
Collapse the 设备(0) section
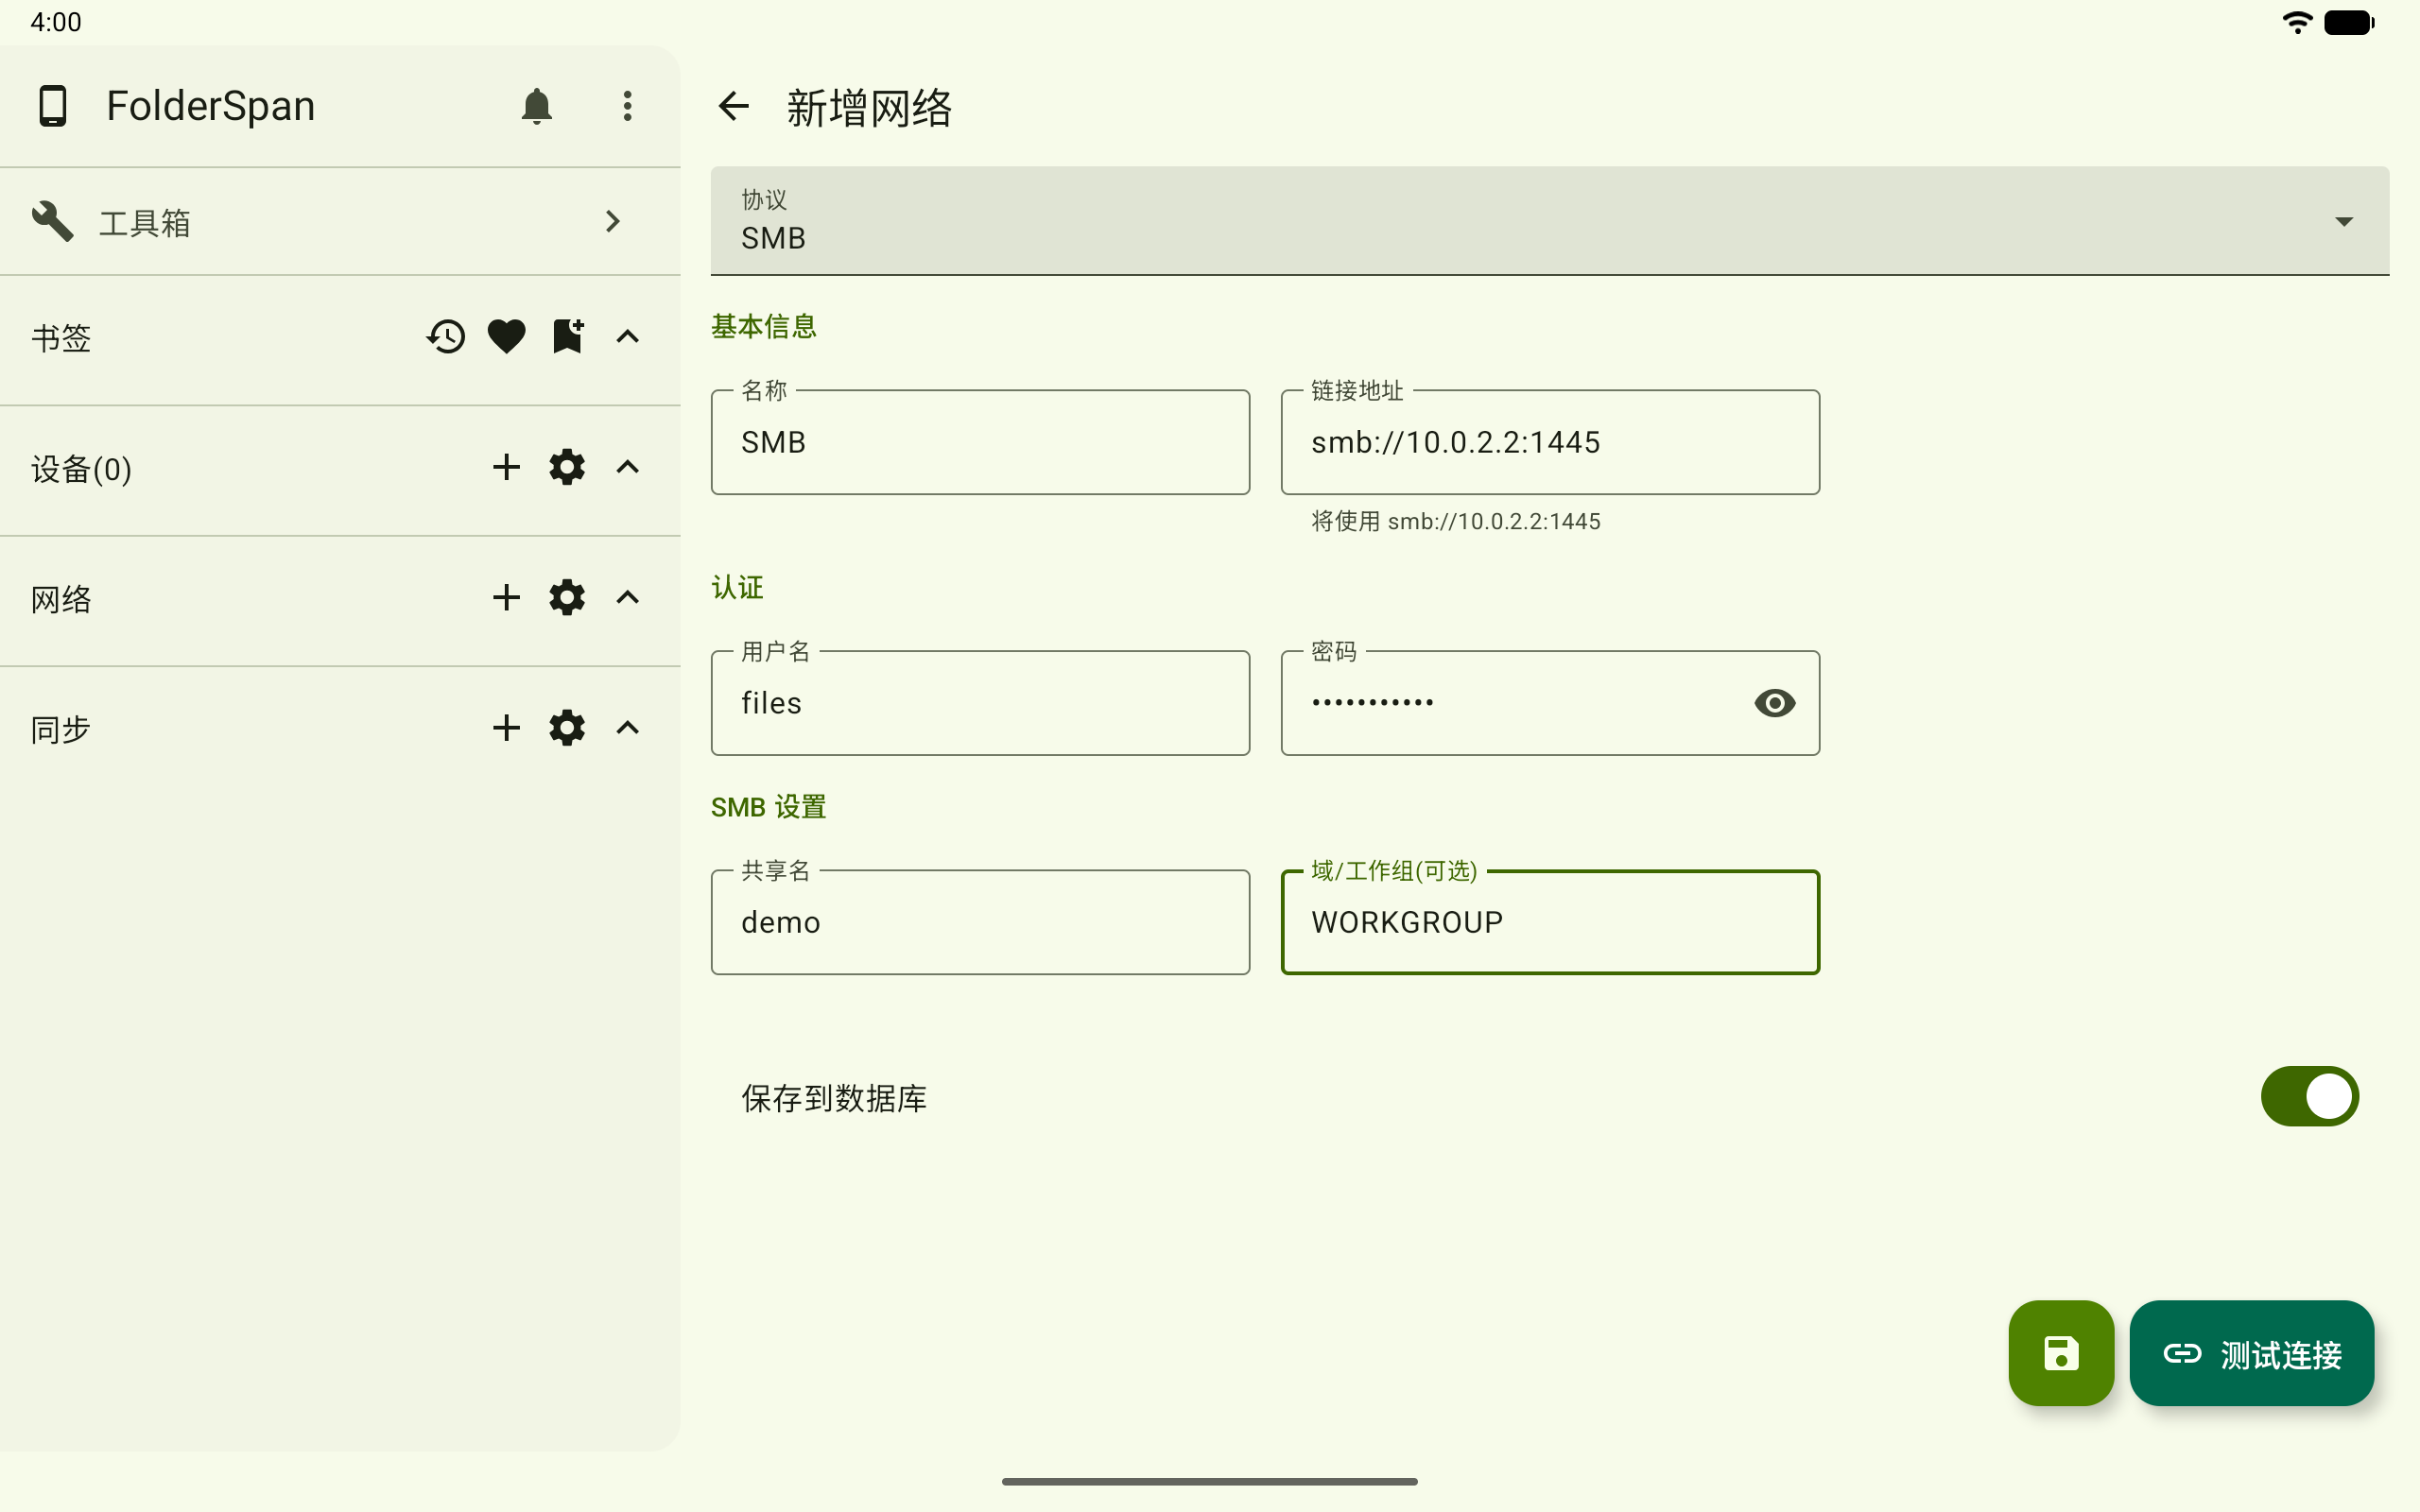click(x=627, y=467)
